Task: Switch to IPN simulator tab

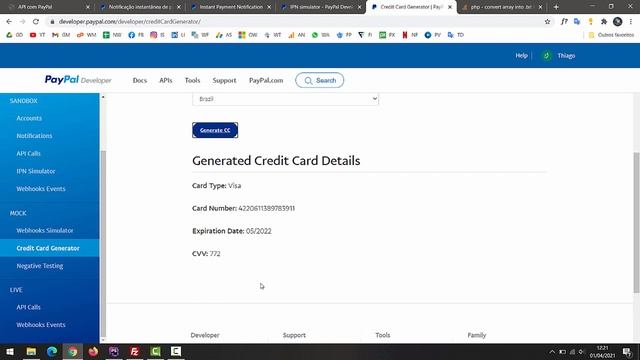Action: pos(320,7)
